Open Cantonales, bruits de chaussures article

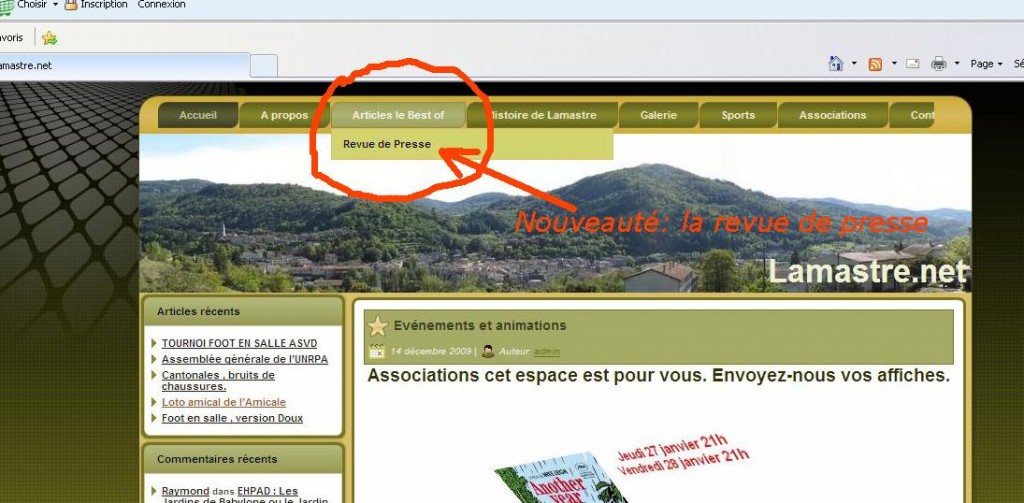pyautogui.click(x=218, y=381)
